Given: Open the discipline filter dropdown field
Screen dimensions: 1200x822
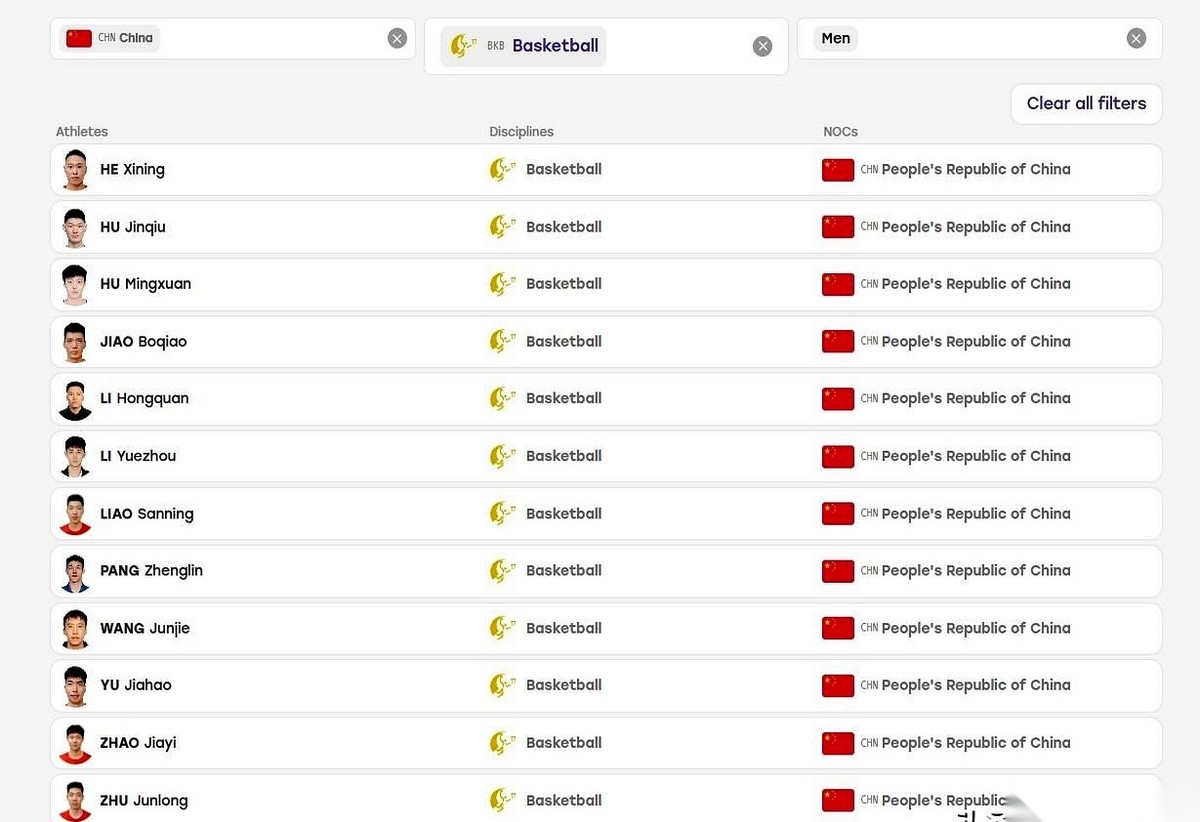Looking at the screenshot, I should (x=606, y=46).
